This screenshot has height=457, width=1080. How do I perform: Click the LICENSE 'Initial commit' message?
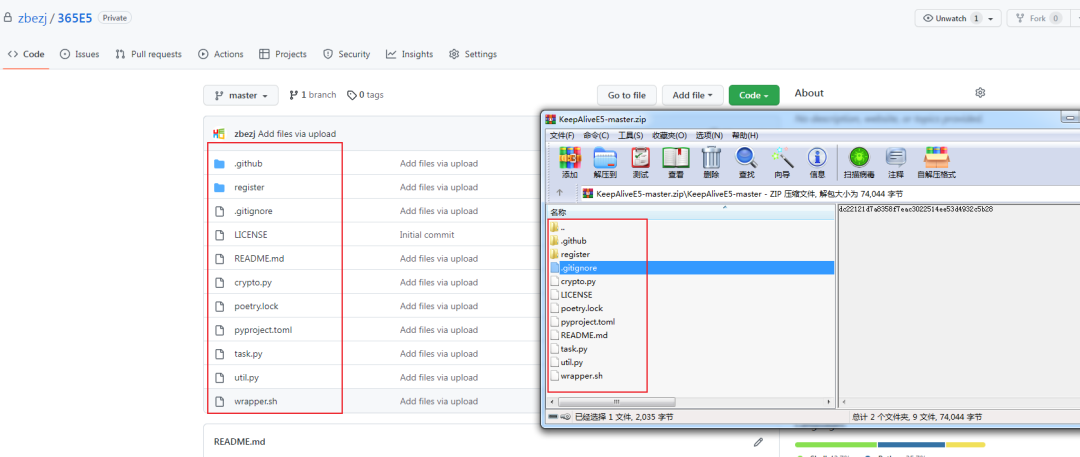tap(427, 234)
